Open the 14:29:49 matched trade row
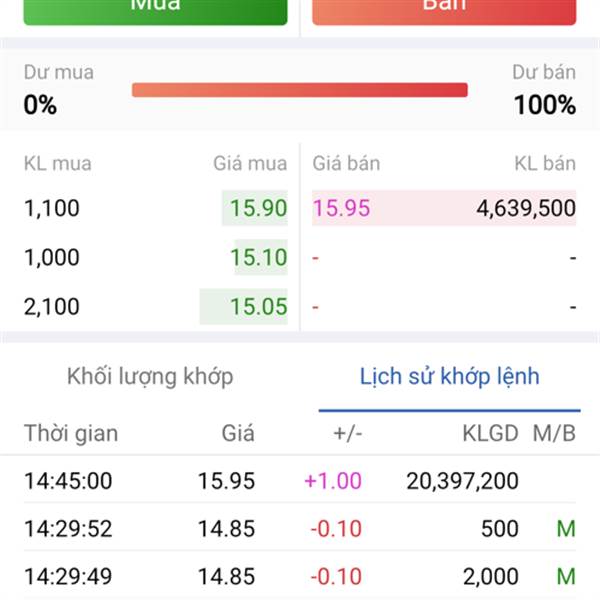This screenshot has width=600, height=600. (299, 576)
